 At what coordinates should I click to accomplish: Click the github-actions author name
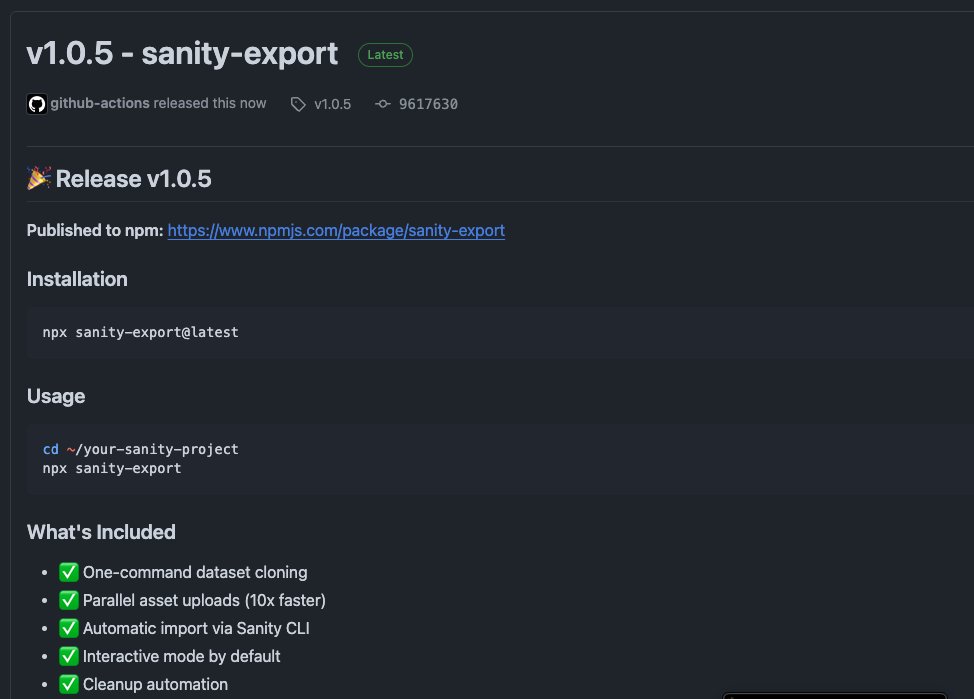coord(100,103)
